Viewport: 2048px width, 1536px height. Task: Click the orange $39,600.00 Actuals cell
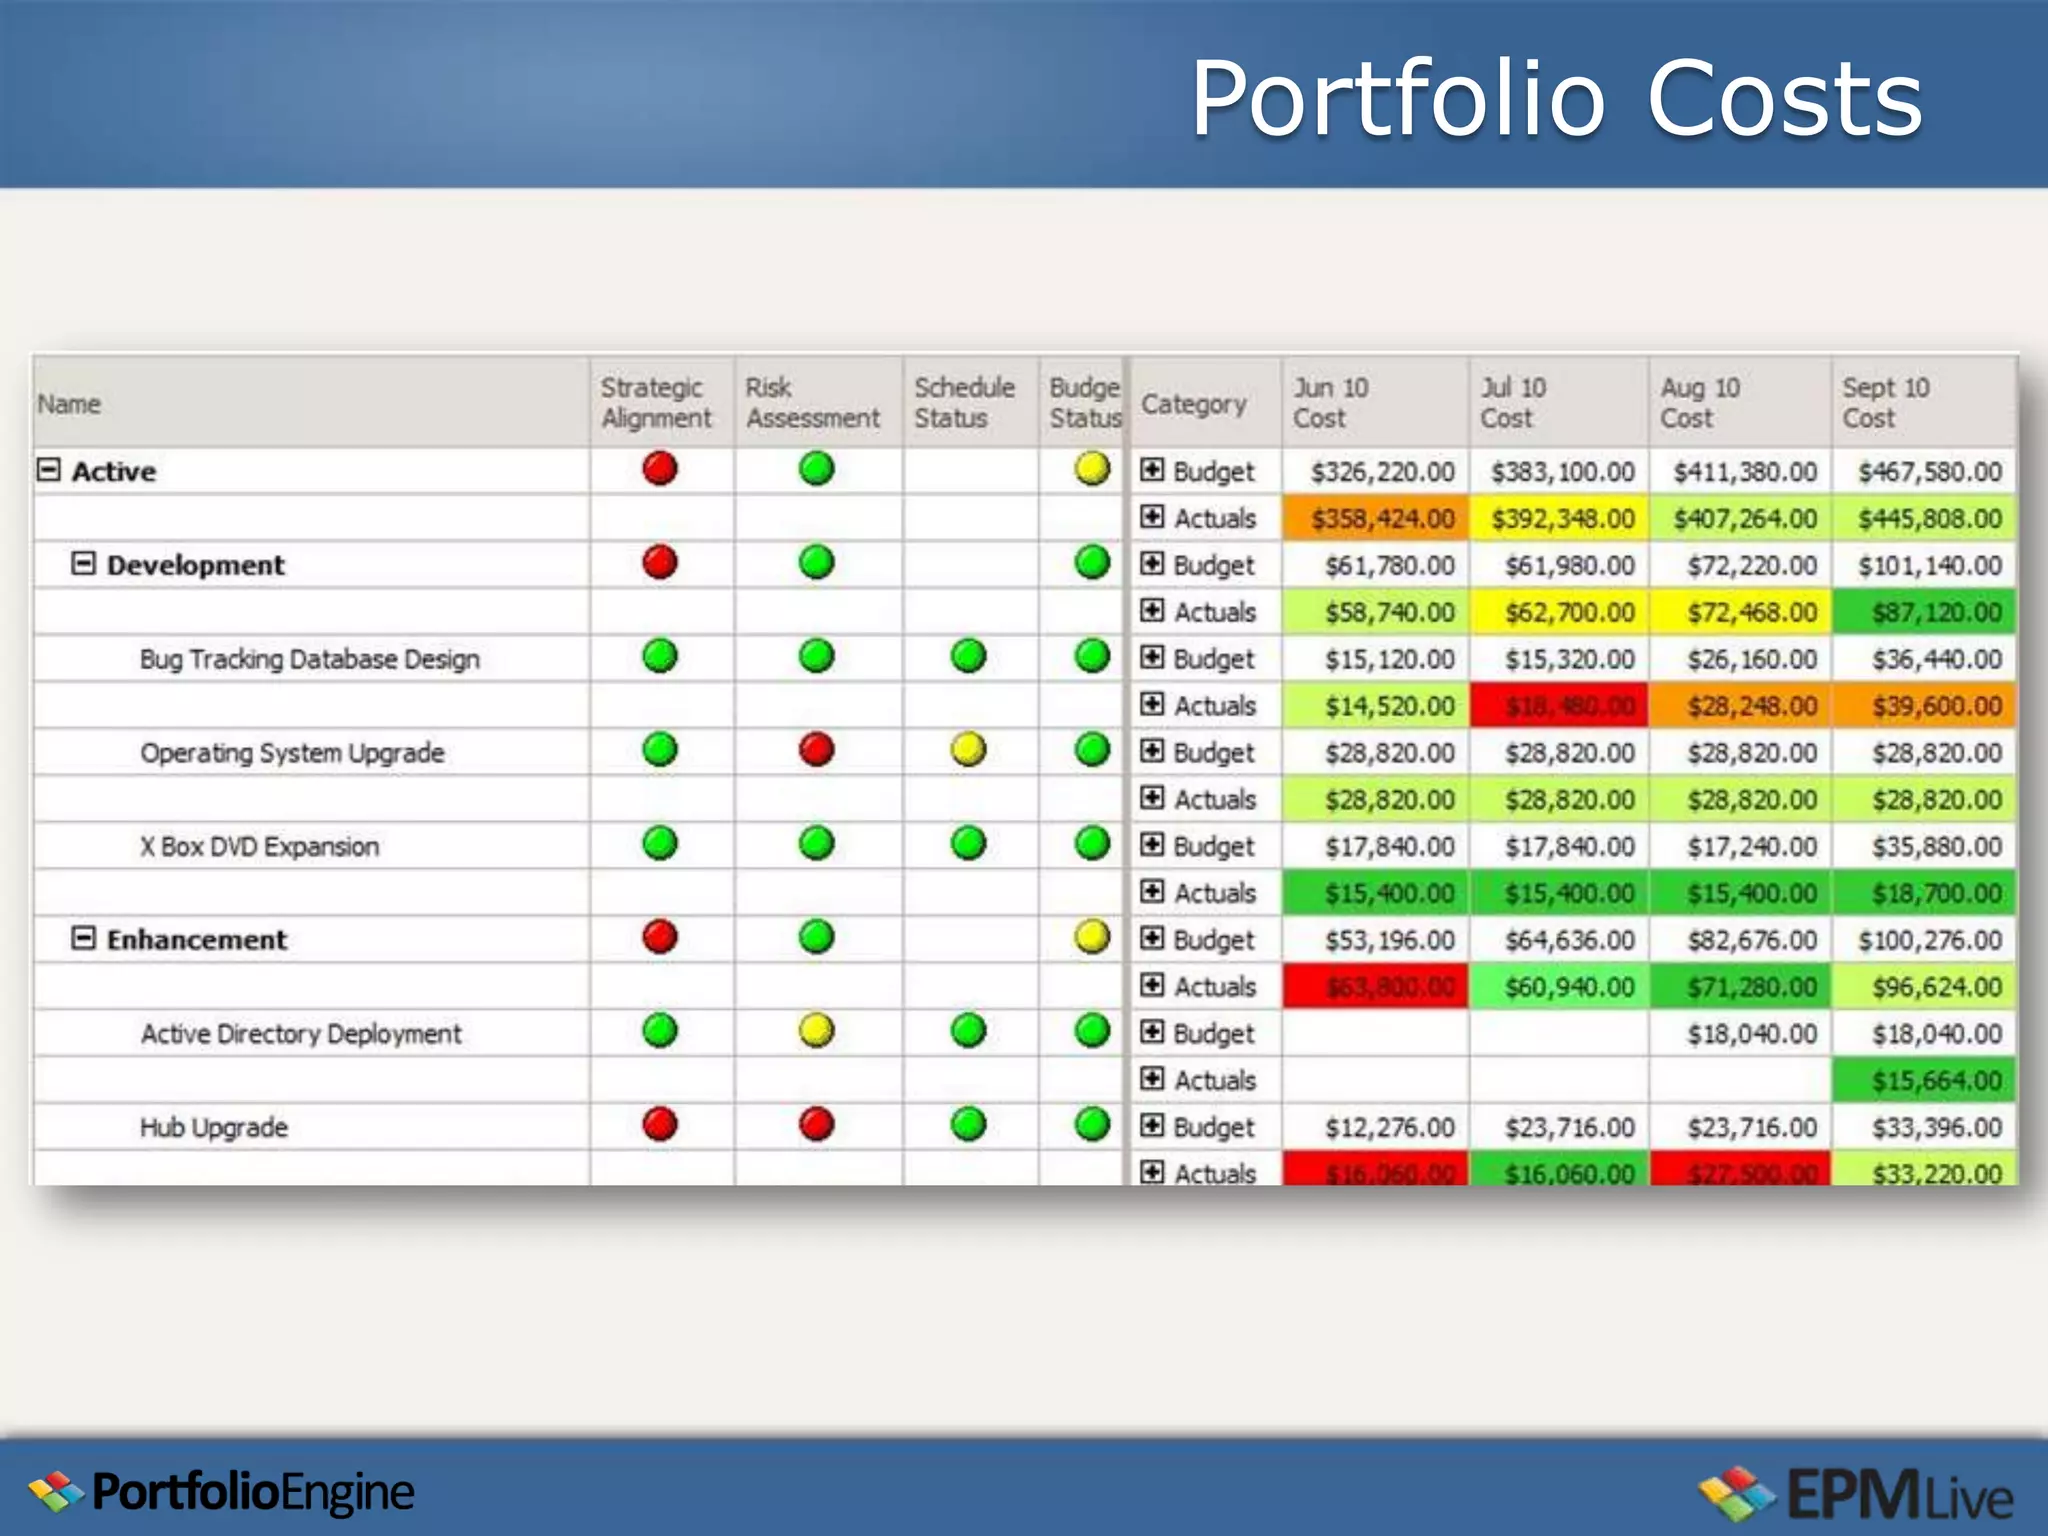1924,706
